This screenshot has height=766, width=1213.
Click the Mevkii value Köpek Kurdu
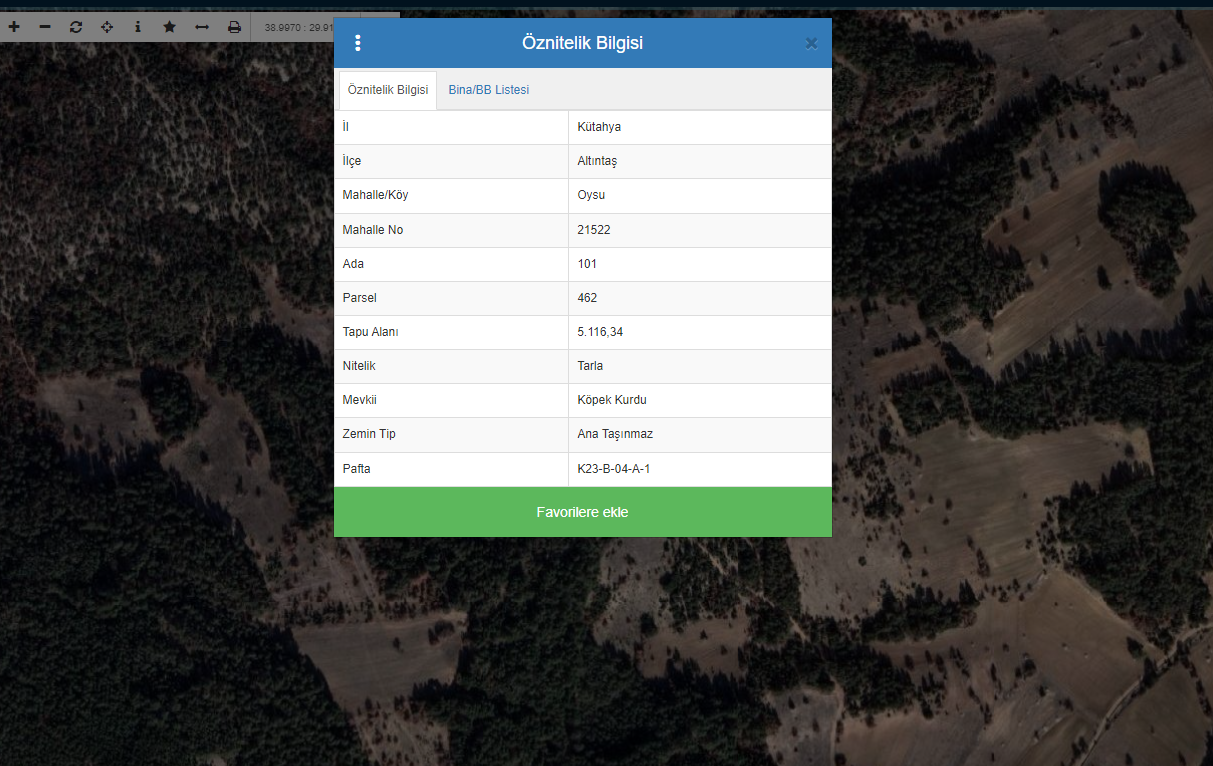tap(612, 400)
